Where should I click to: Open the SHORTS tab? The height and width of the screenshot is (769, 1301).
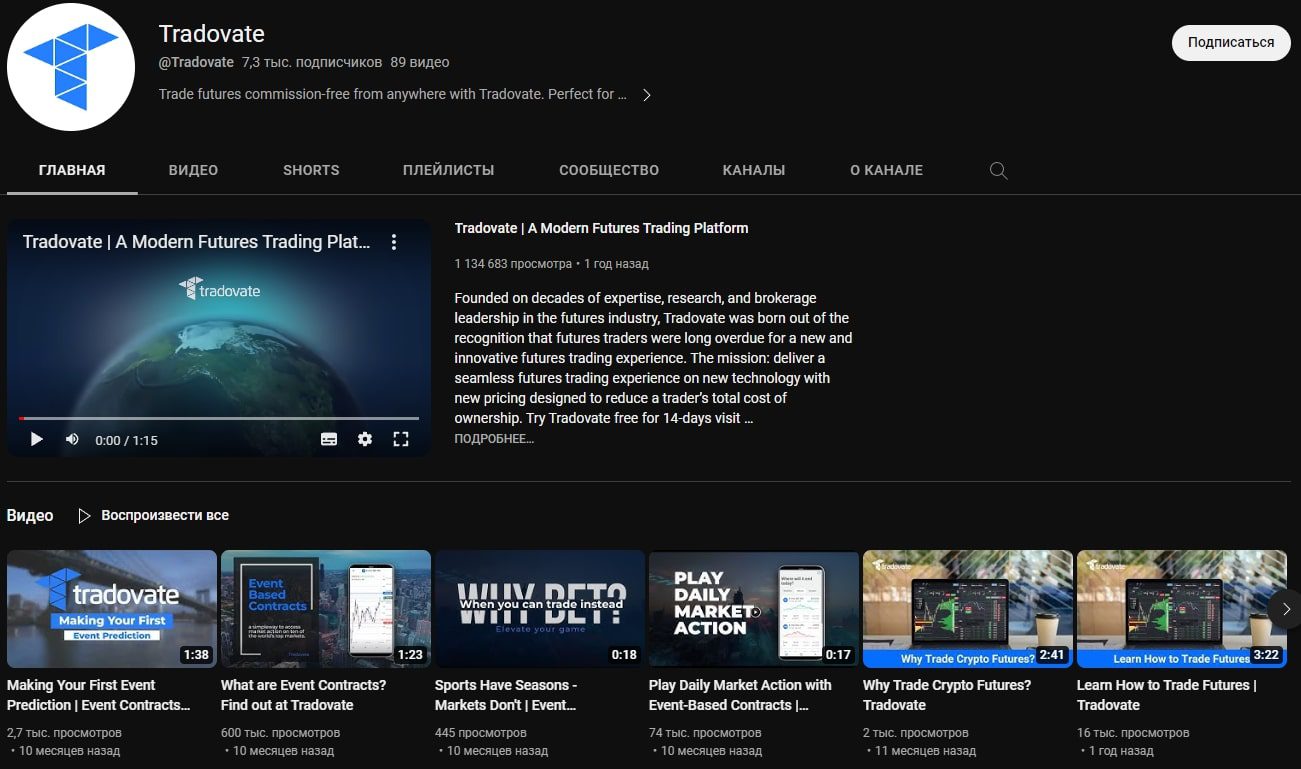(x=311, y=170)
